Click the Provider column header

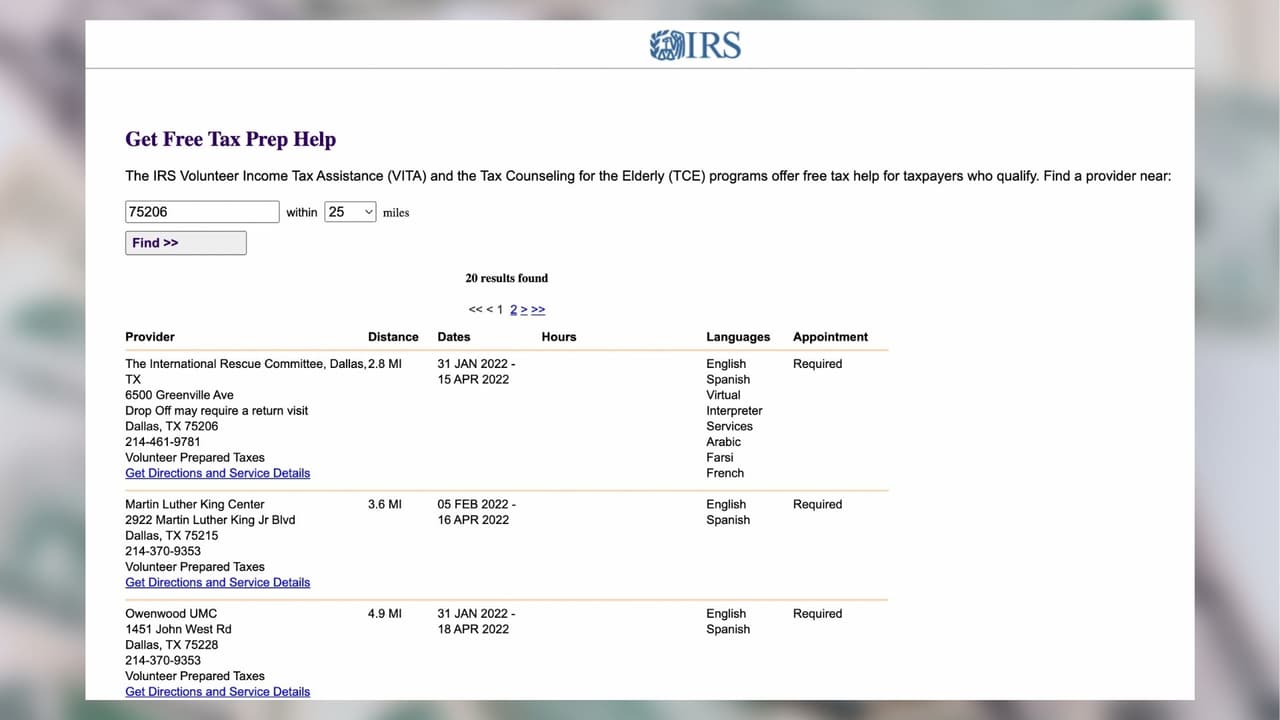click(x=150, y=337)
